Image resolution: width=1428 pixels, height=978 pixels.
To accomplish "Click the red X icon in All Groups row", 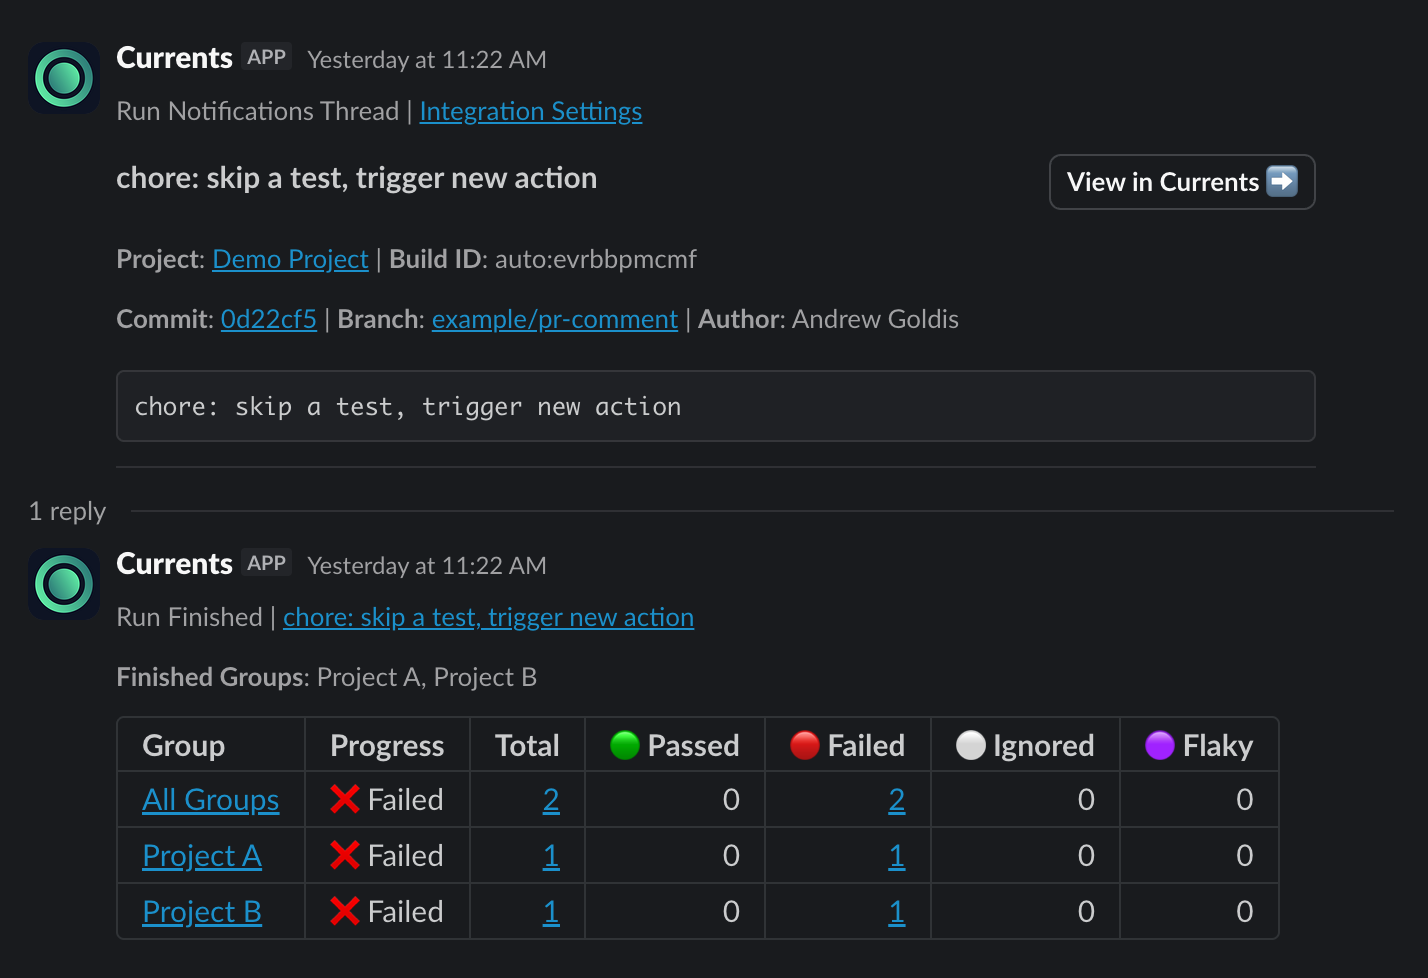I will pos(345,800).
